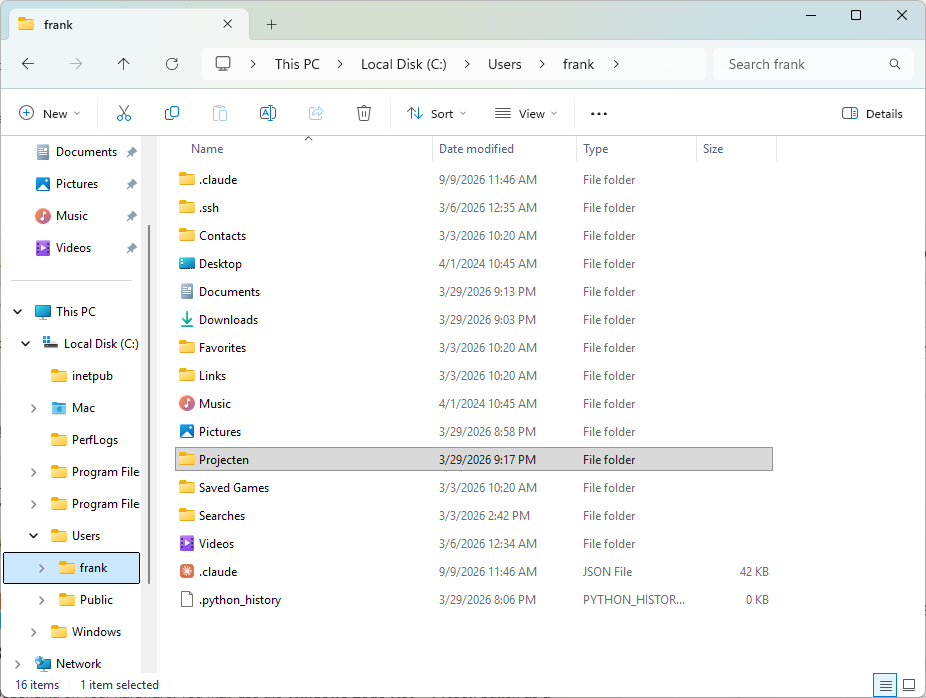Click This PC in breadcrumb
The image size is (926, 698).
tap(297, 64)
